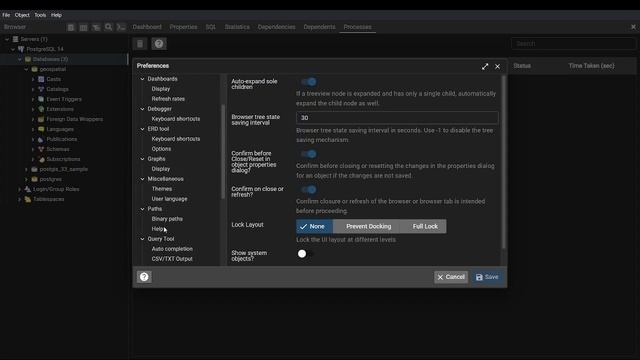
Task: Select CSV/TXT Output preference item
Action: tap(172, 259)
